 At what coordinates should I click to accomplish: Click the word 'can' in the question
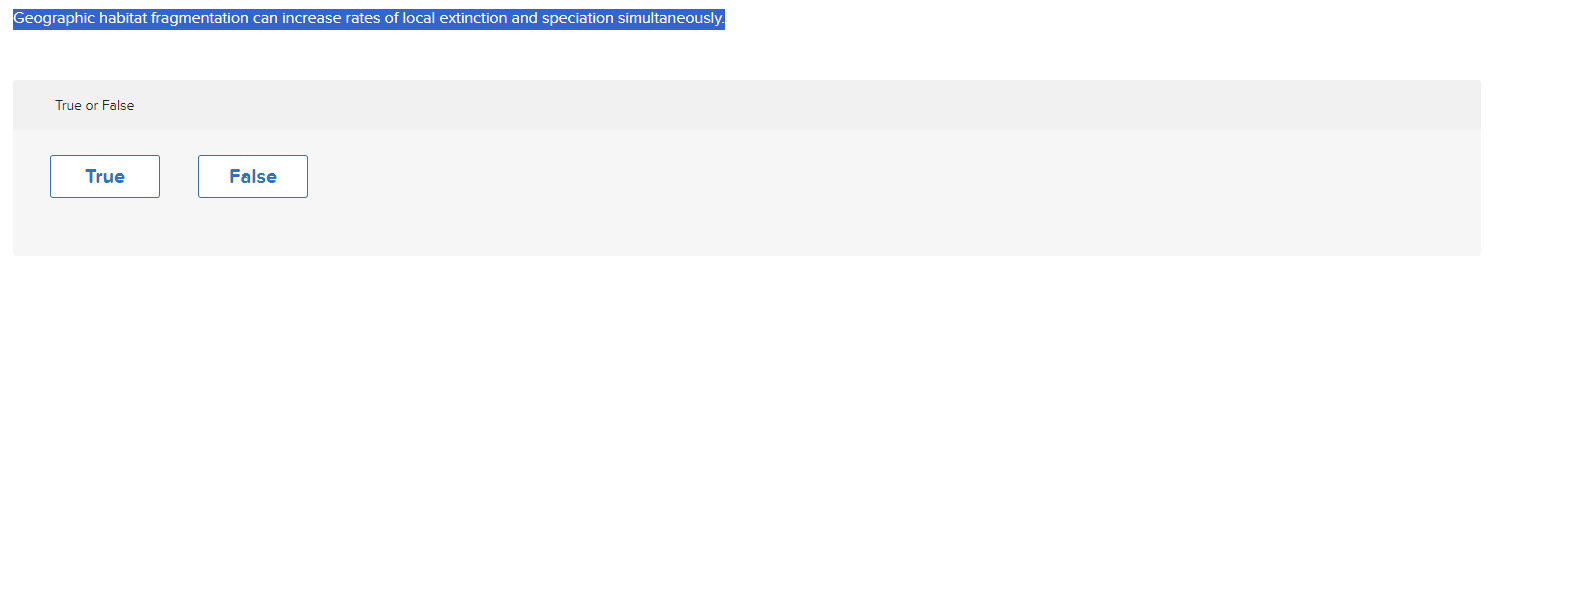click(x=265, y=18)
